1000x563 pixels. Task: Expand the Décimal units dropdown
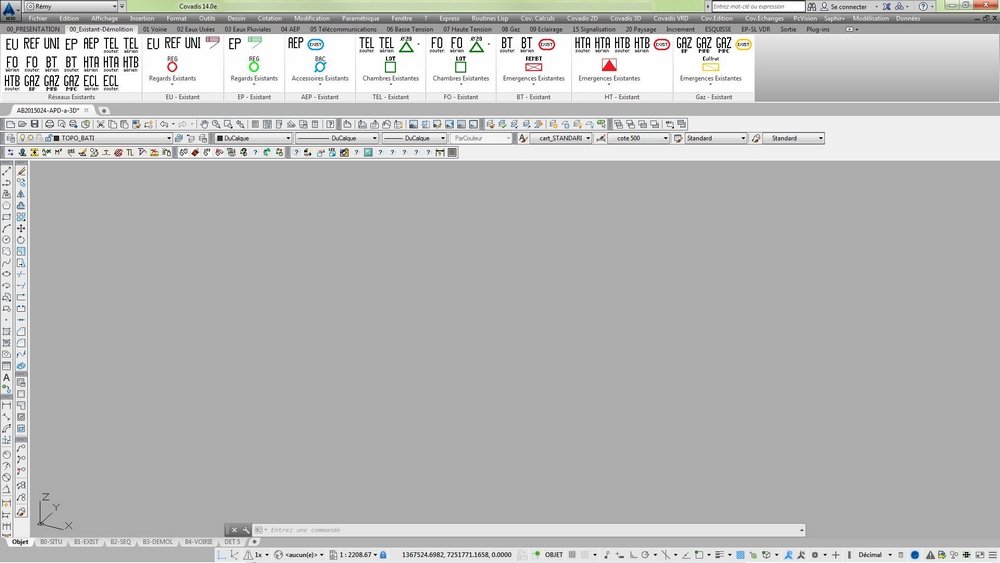point(873,555)
